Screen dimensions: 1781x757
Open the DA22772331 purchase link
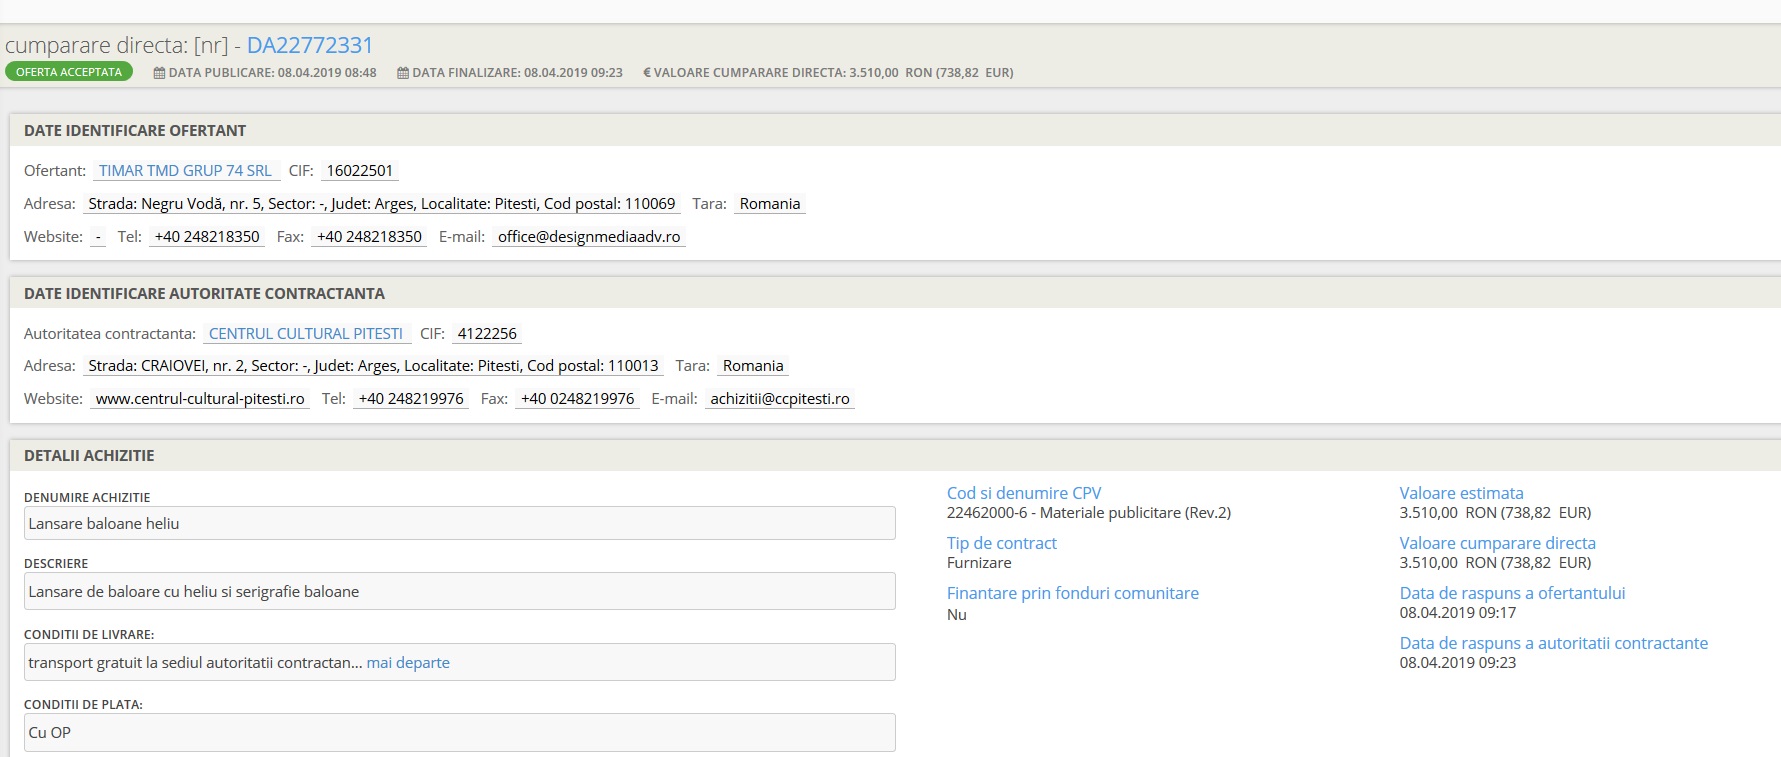[x=309, y=45]
